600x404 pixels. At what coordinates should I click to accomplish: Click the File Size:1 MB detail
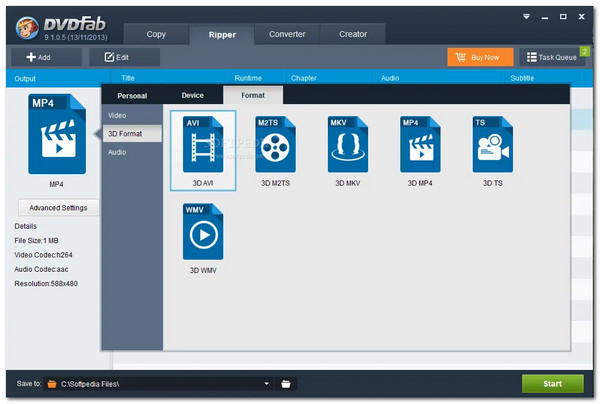click(36, 241)
